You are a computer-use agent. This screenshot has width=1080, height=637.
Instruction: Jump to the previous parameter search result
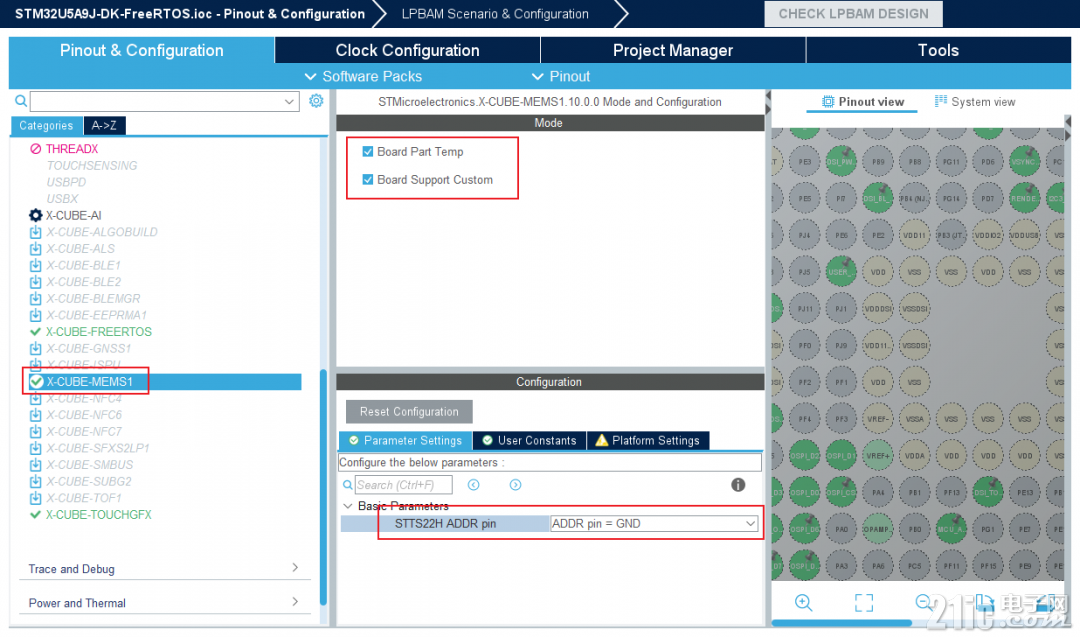point(474,485)
